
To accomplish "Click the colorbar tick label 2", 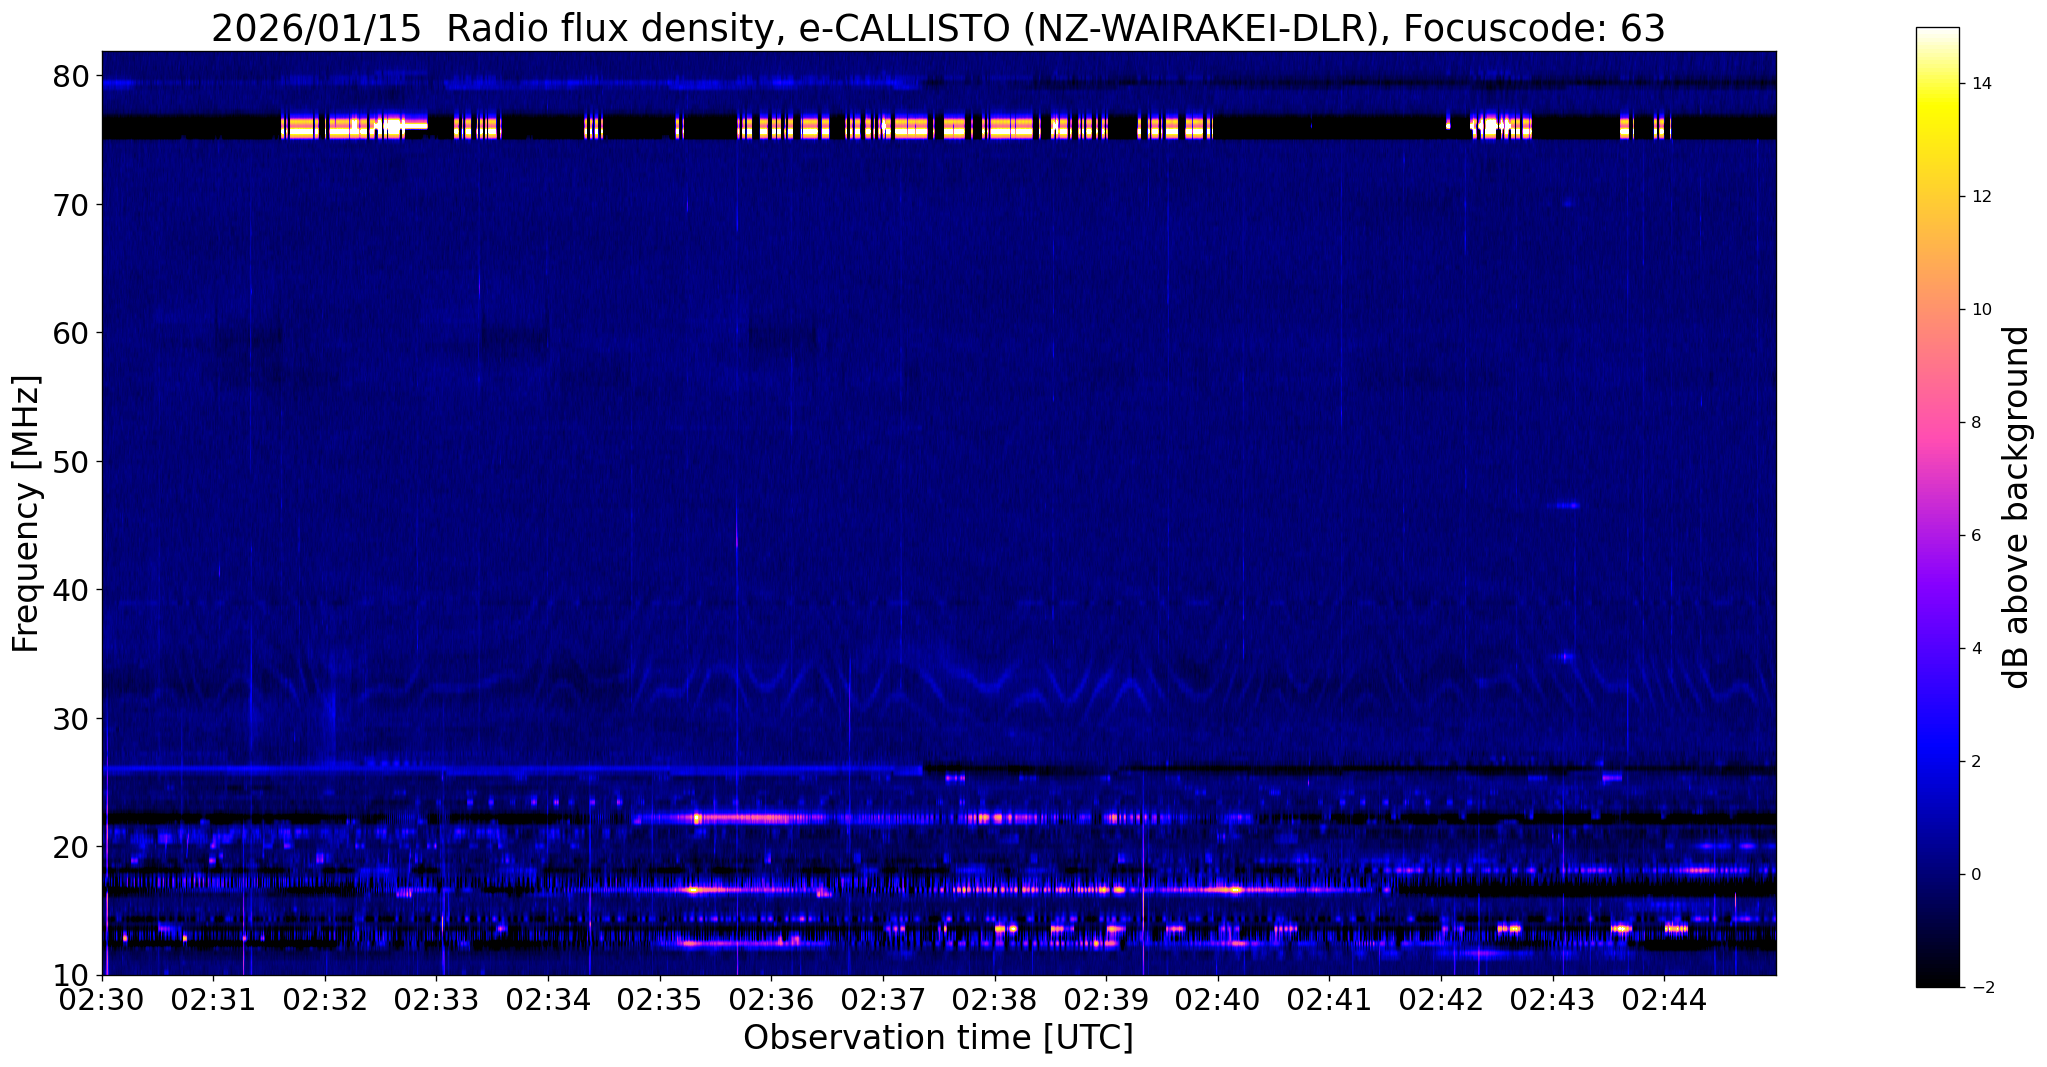I will click(1976, 762).
